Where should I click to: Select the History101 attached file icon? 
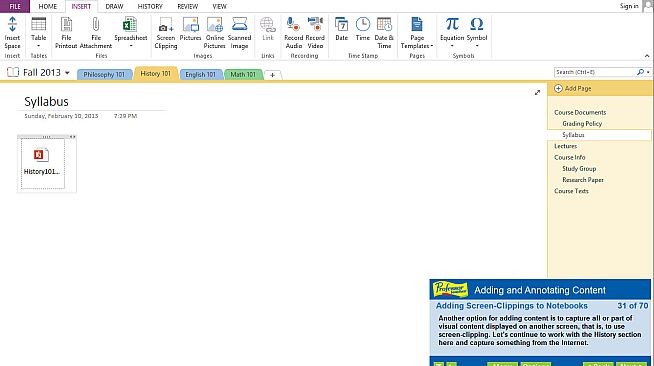coord(41,155)
